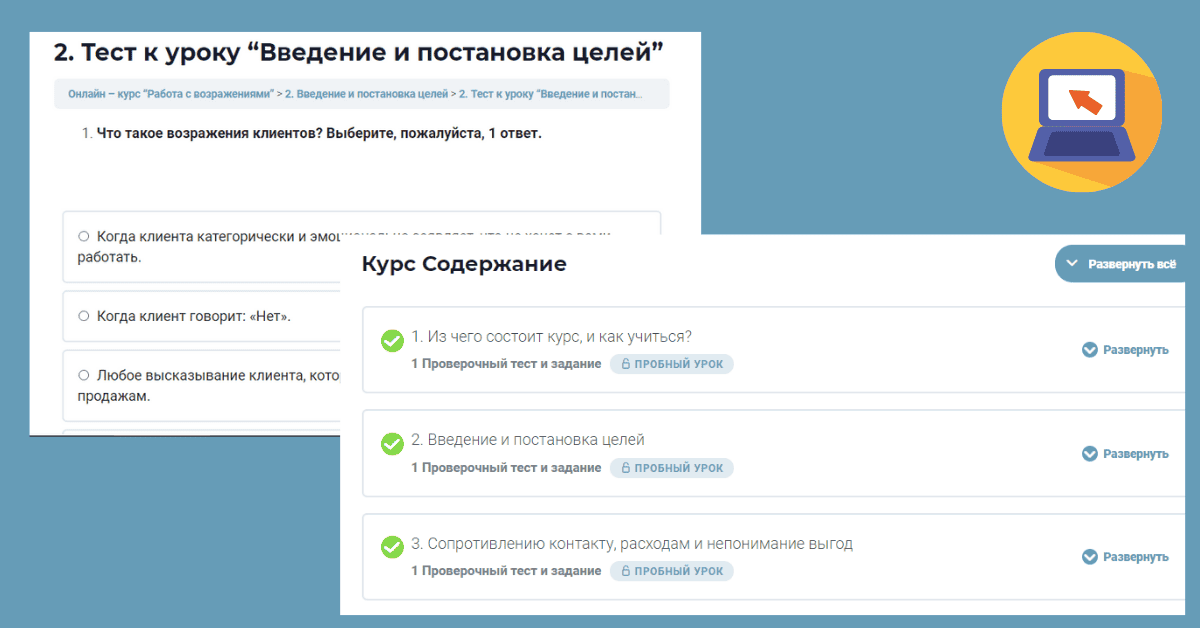
Task: Select radio 'Любое высказывание клиента'
Action: [x=84, y=376]
